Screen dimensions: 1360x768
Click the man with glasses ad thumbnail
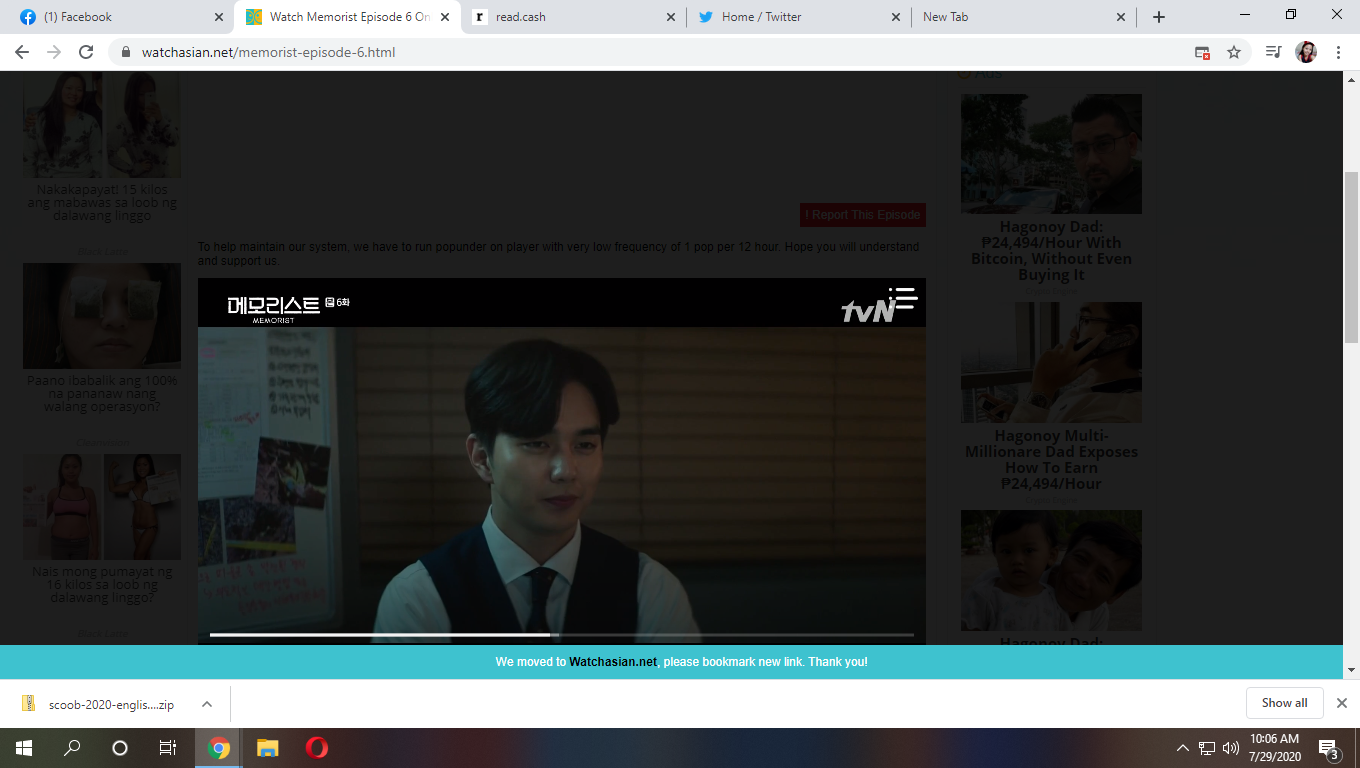pyautogui.click(x=1051, y=154)
